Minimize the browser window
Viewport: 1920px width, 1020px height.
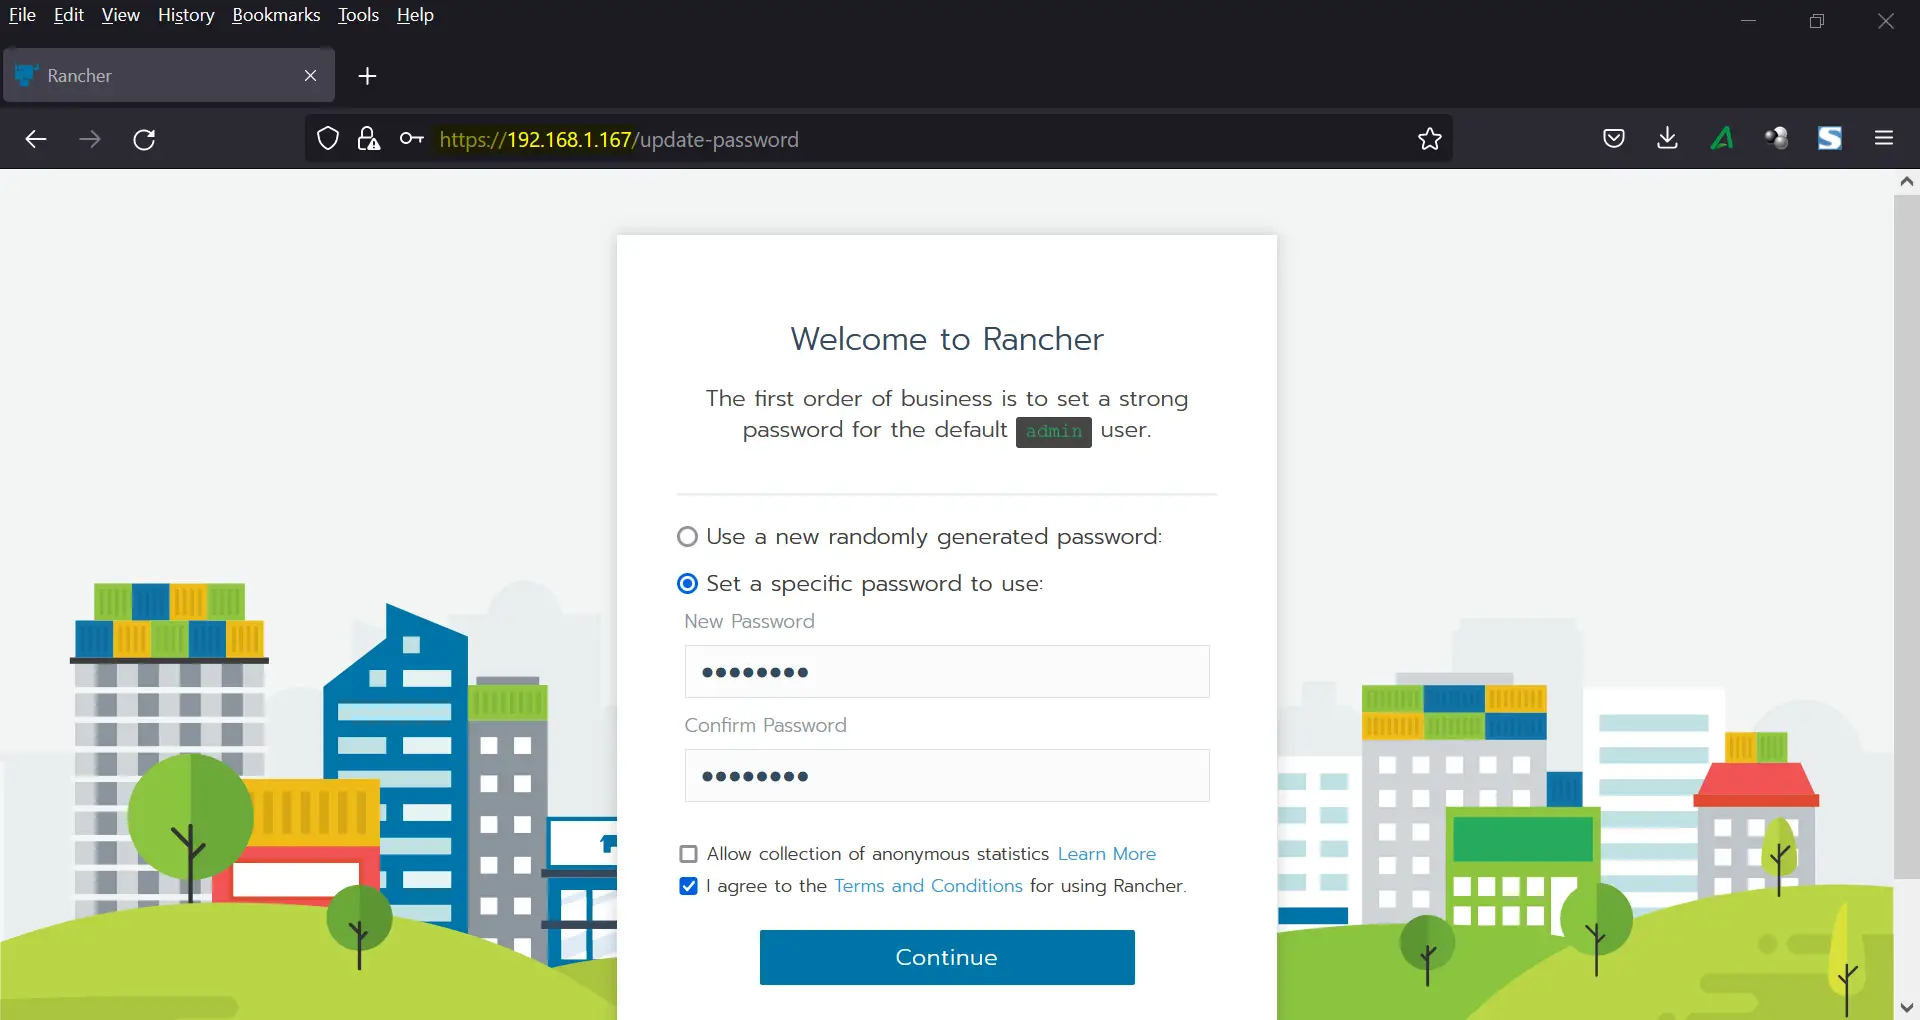(x=1748, y=21)
